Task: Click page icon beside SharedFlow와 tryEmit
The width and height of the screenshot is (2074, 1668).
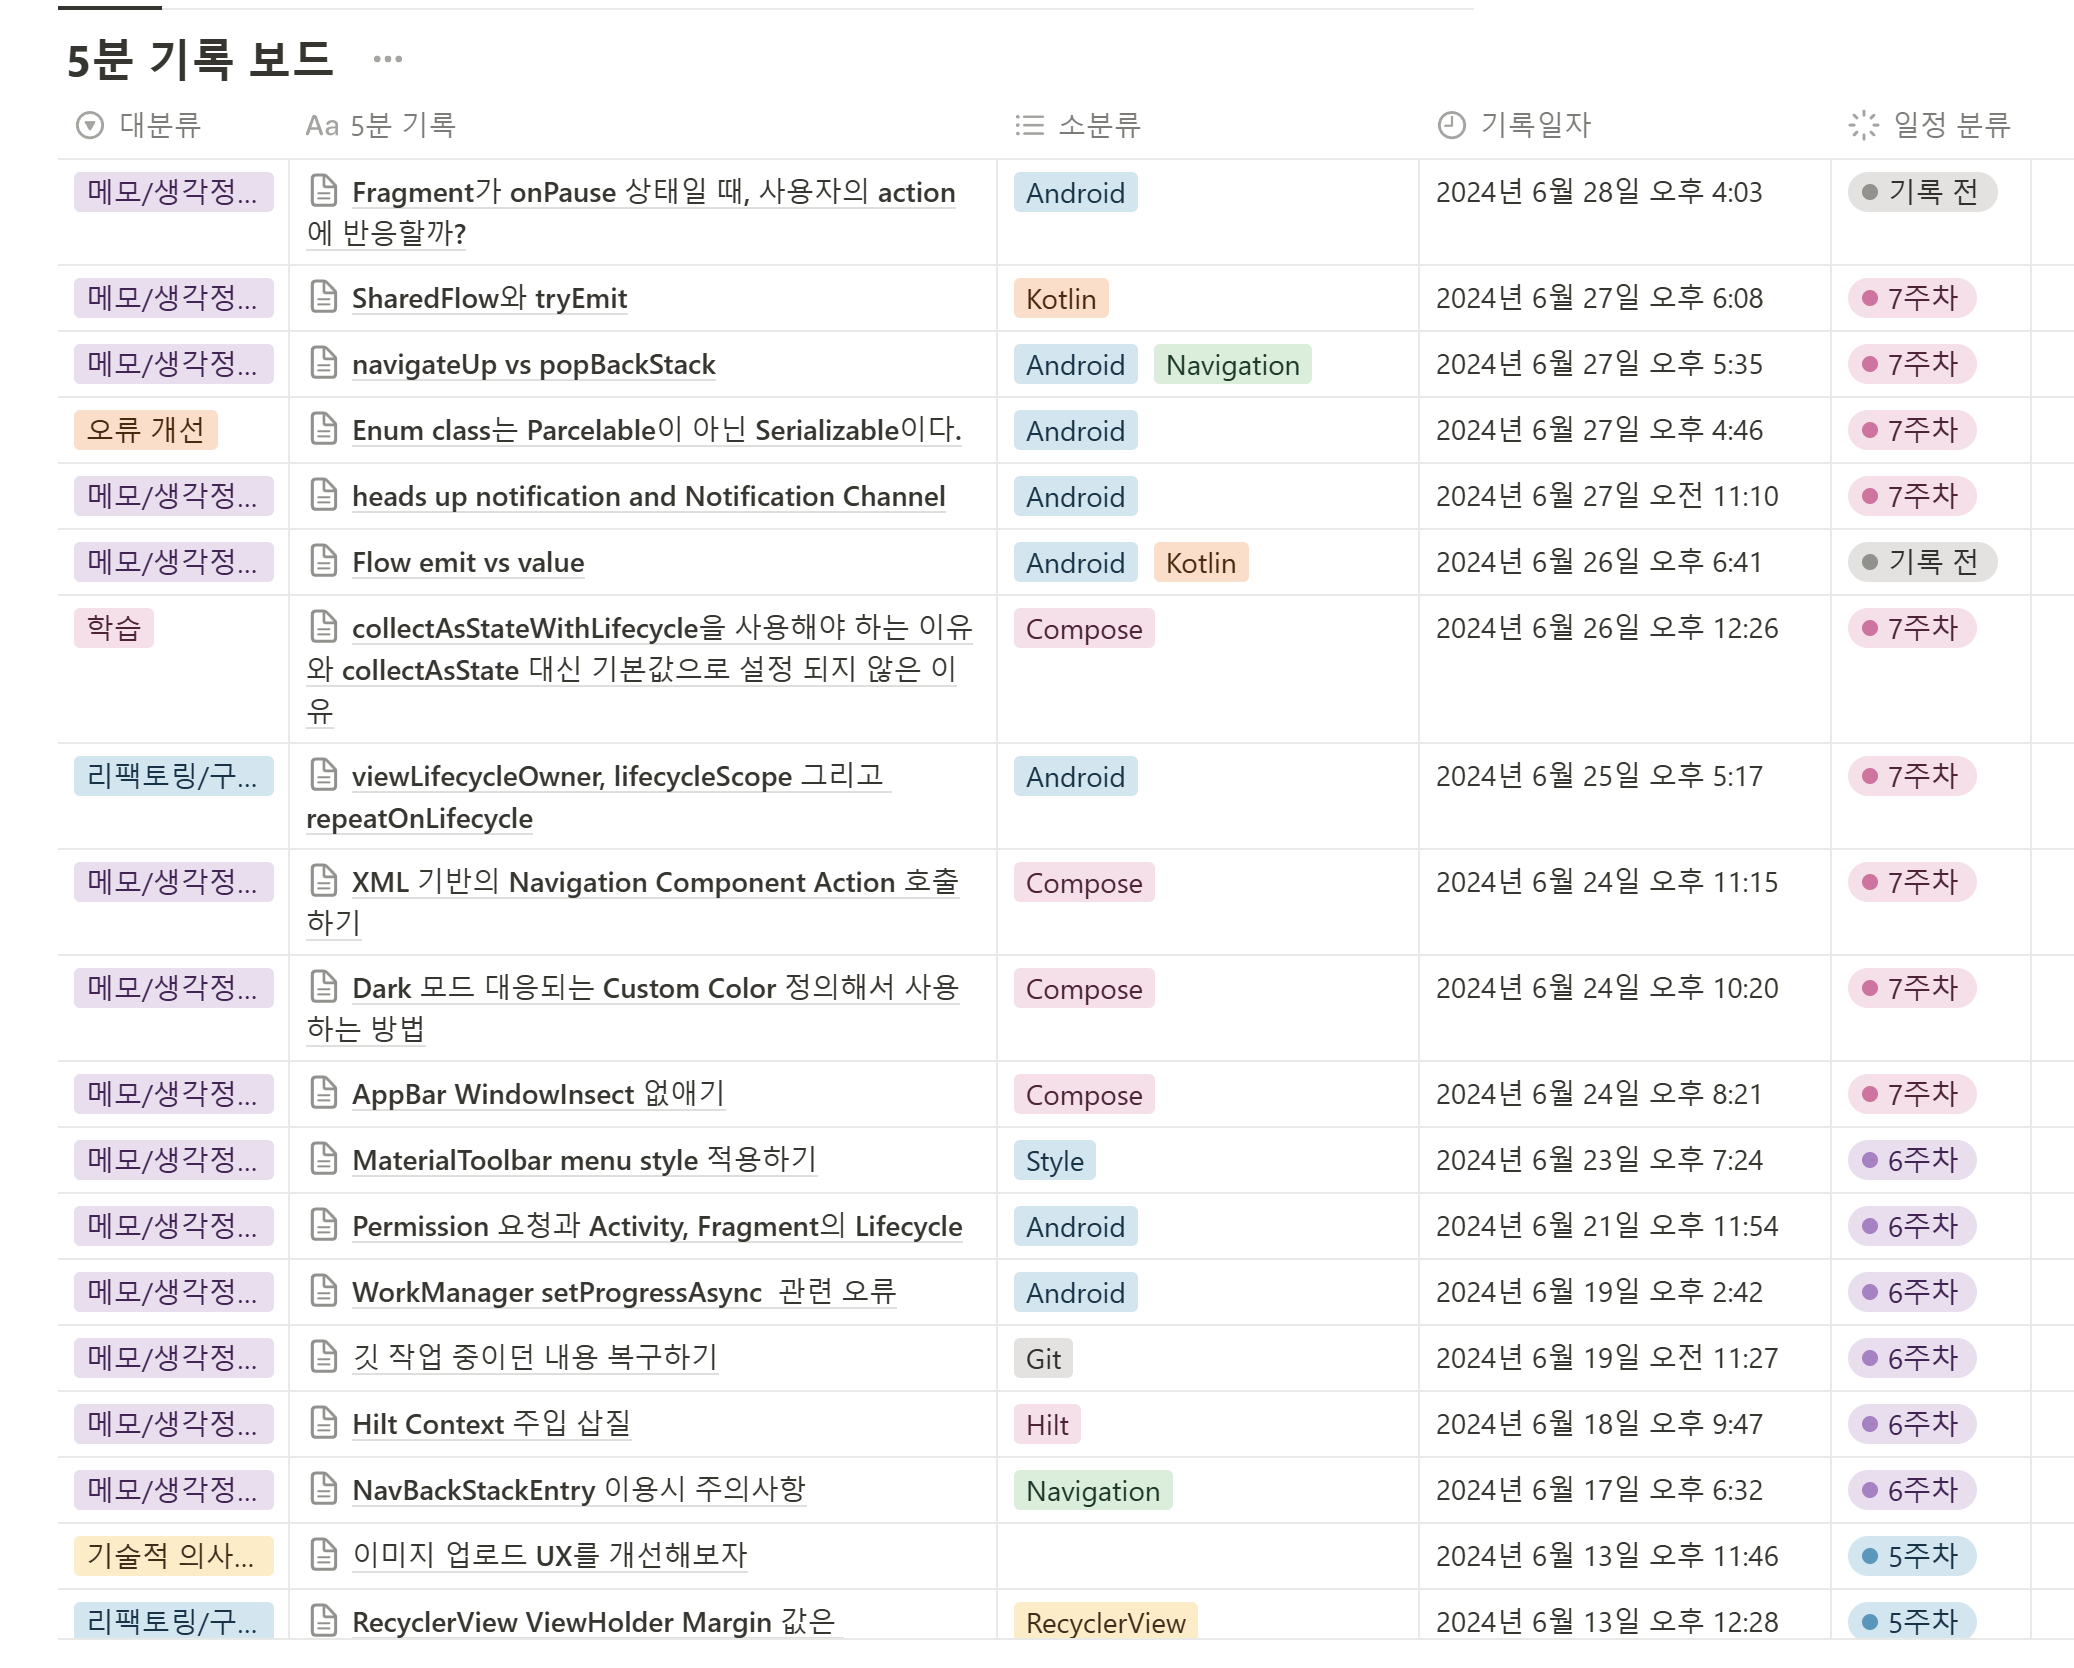Action: tap(323, 297)
